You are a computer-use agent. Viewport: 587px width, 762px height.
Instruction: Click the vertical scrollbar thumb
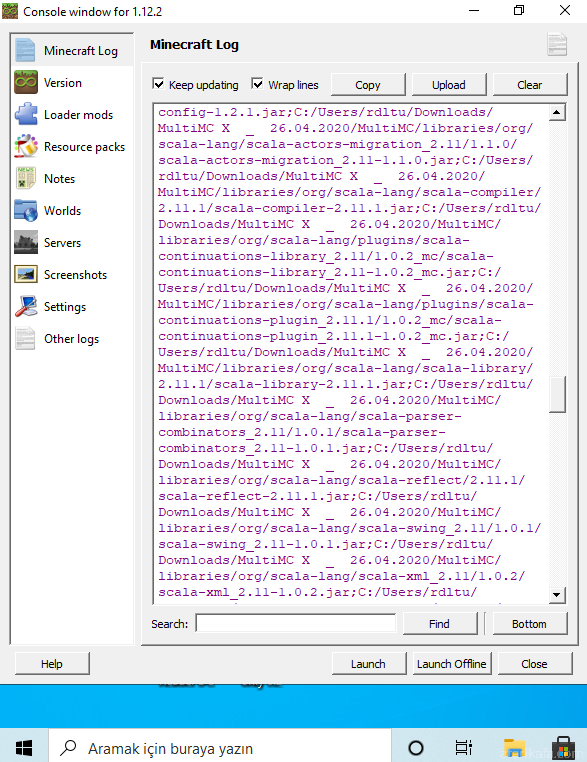(x=557, y=394)
